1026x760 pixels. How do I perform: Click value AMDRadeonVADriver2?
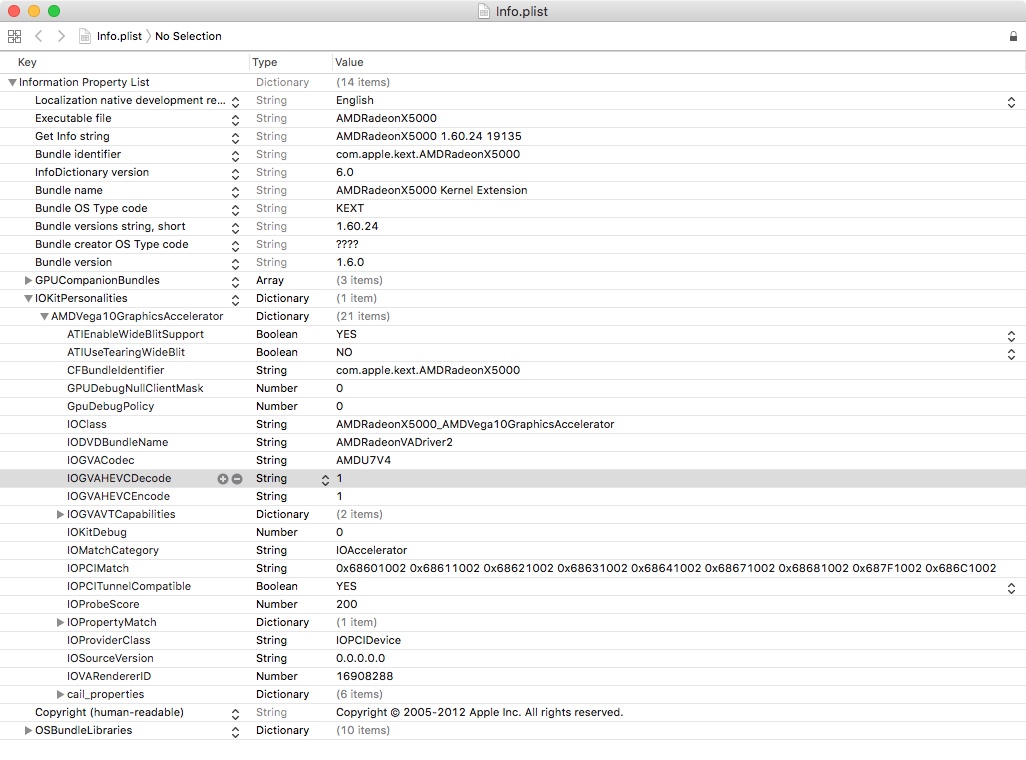pyautogui.click(x=395, y=443)
